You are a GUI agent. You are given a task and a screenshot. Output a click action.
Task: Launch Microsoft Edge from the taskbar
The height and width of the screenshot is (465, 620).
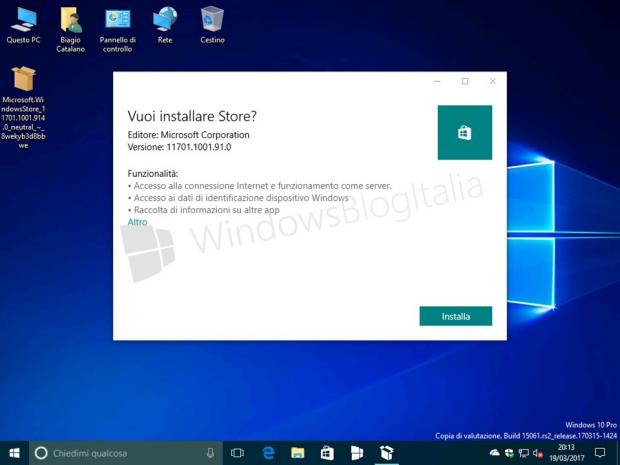tap(268, 453)
